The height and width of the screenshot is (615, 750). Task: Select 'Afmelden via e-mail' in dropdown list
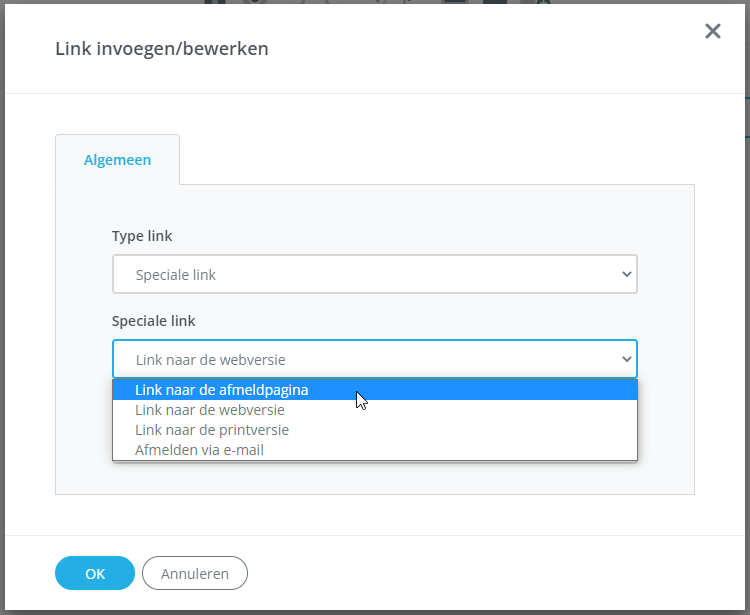(x=200, y=450)
